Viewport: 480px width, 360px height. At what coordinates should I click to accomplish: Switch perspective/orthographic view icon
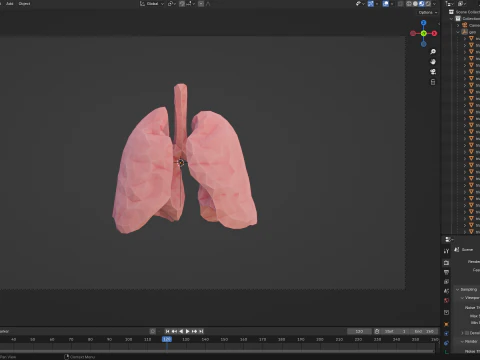(x=433, y=82)
